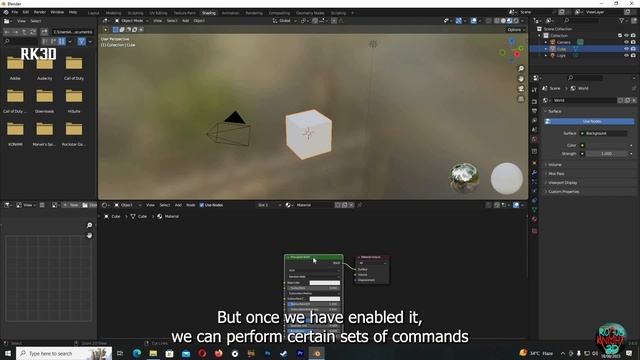This screenshot has width=640, height=360.
Task: Click the Render properties tab icon
Action: click(x=534, y=101)
